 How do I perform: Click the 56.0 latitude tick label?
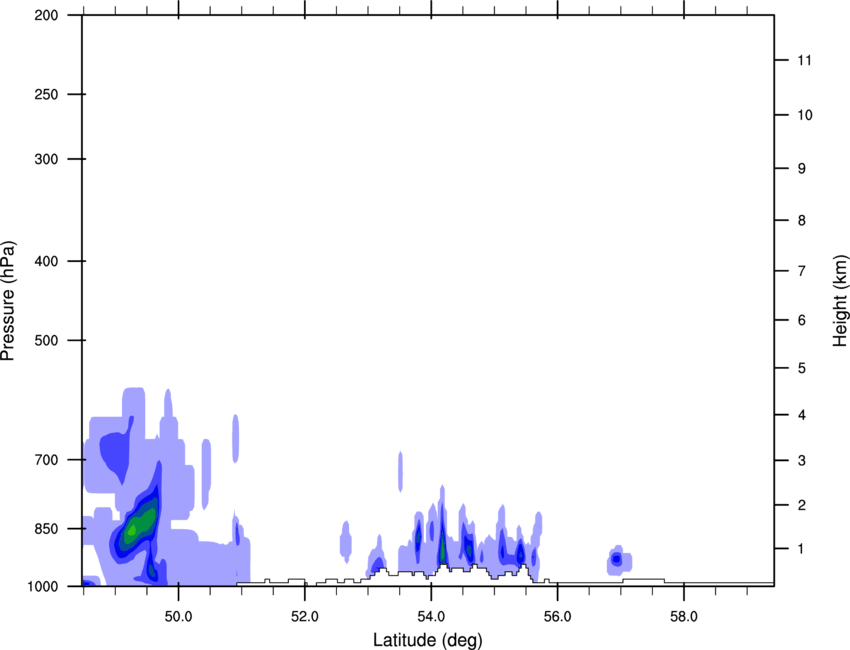(557, 617)
